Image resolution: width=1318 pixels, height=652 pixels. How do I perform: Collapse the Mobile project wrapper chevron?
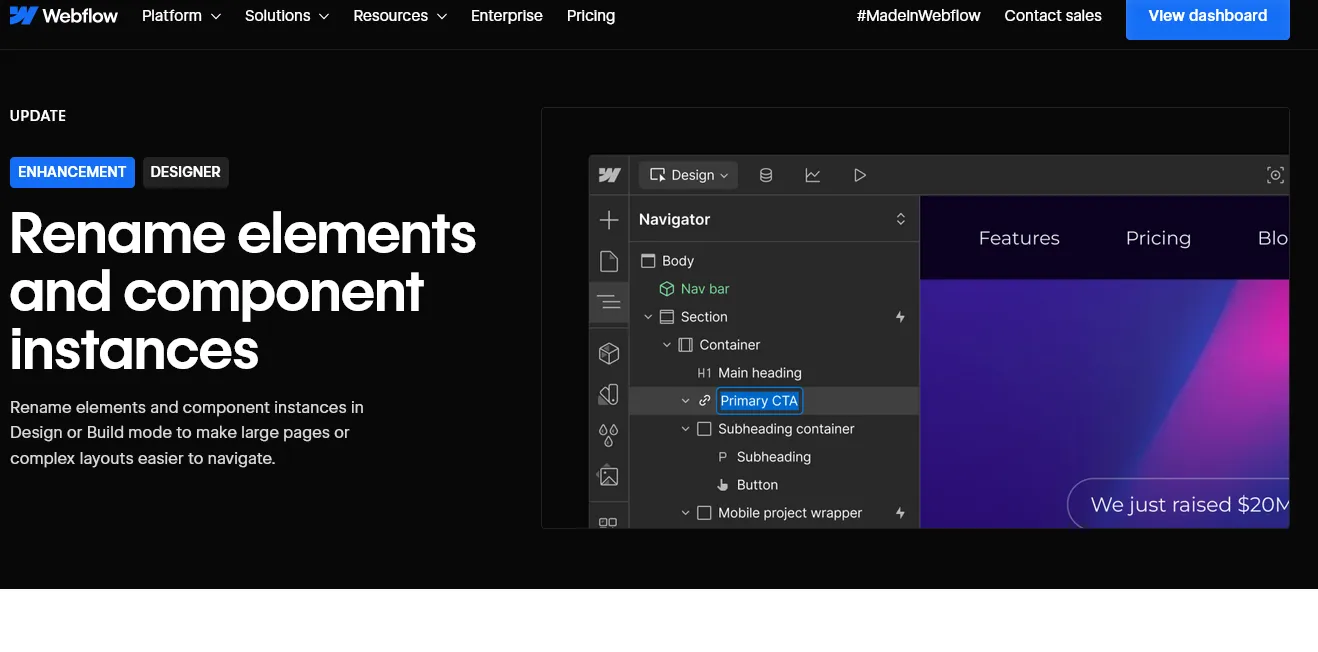685,513
